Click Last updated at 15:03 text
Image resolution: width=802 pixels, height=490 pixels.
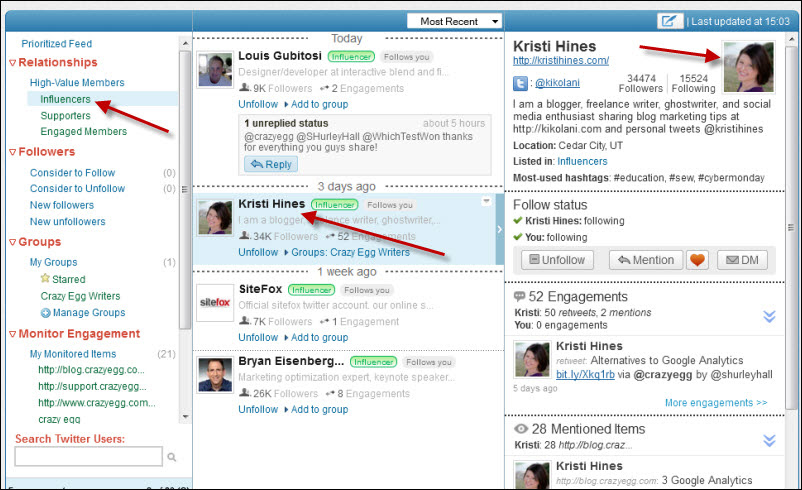coord(741,21)
